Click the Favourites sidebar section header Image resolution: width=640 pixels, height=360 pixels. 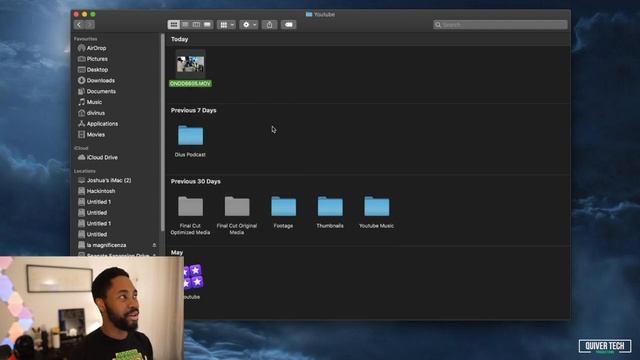coord(85,39)
